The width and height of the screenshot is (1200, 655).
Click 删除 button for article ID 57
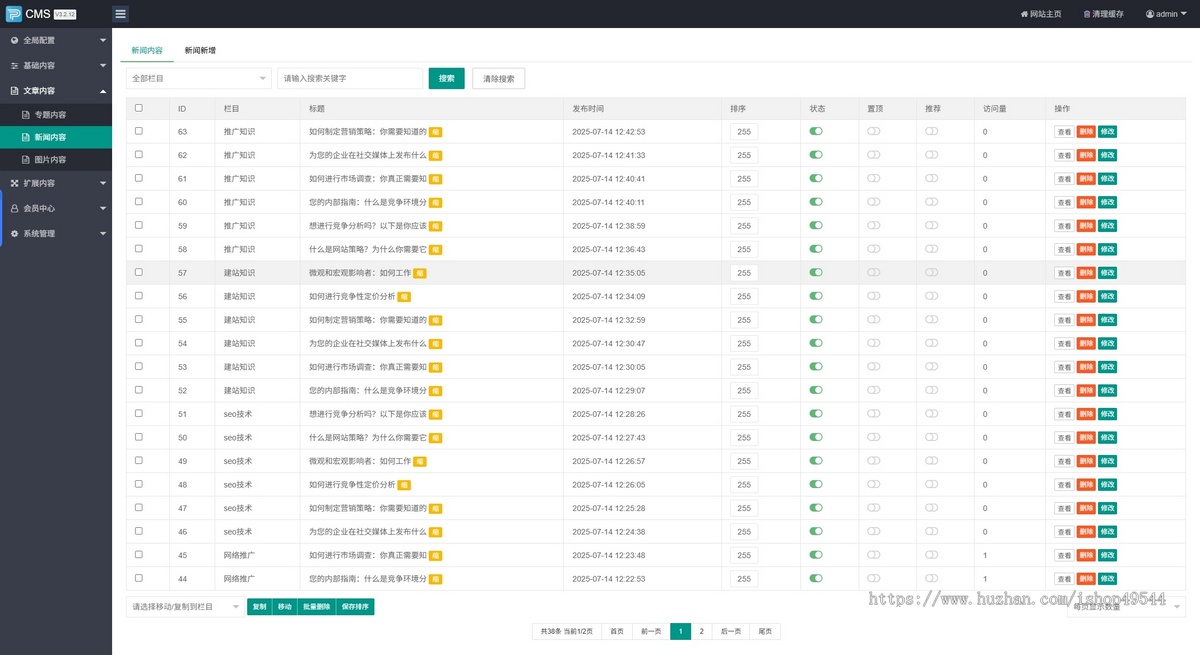pos(1086,273)
